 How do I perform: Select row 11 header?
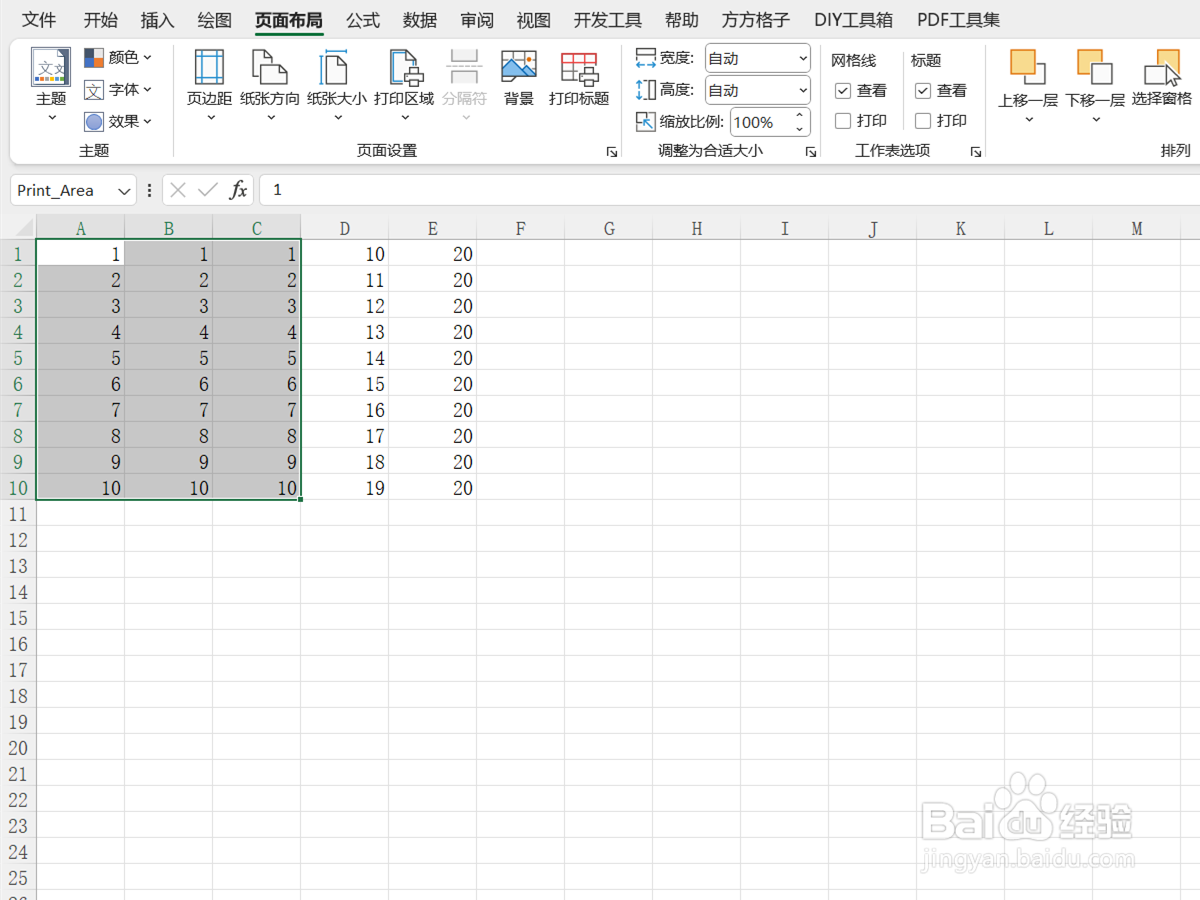pos(18,514)
